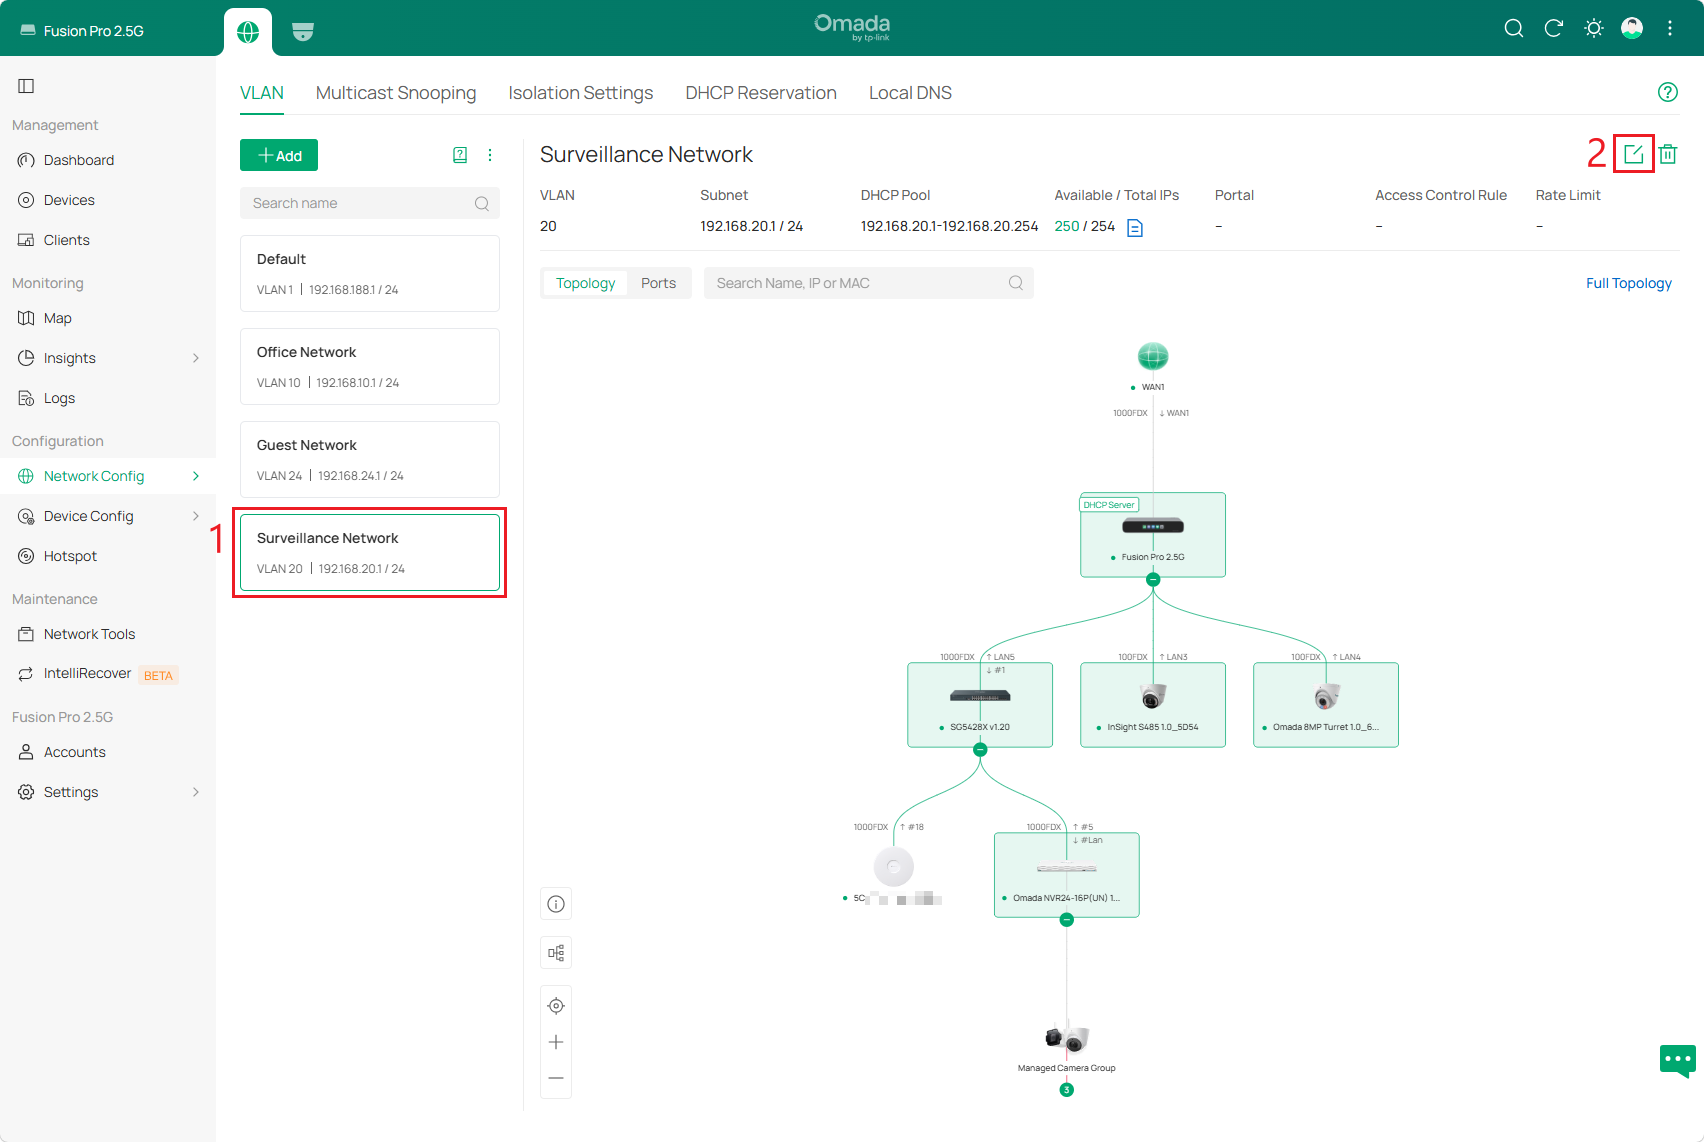Open the DHCP Reservation tab
Screen dimensions: 1704x1142
point(761,93)
